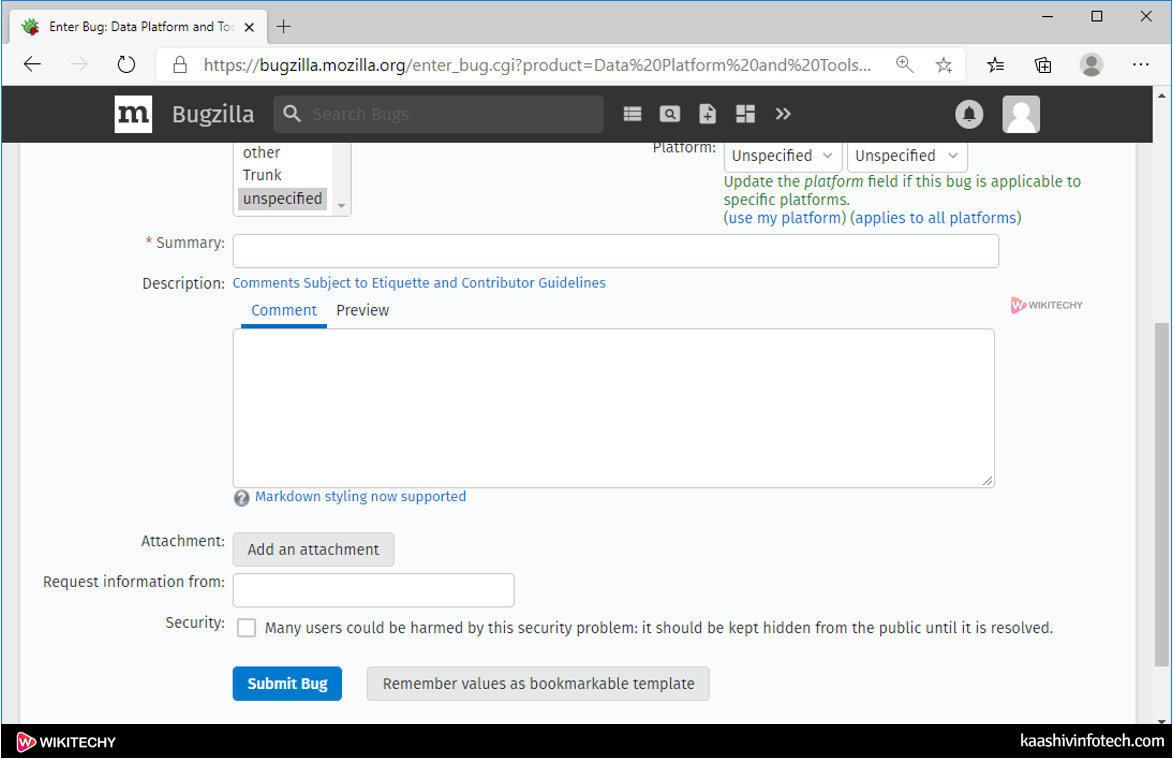Add this page to browser favorites
Image resolution: width=1174 pixels, height=760 pixels.
pos(943,65)
